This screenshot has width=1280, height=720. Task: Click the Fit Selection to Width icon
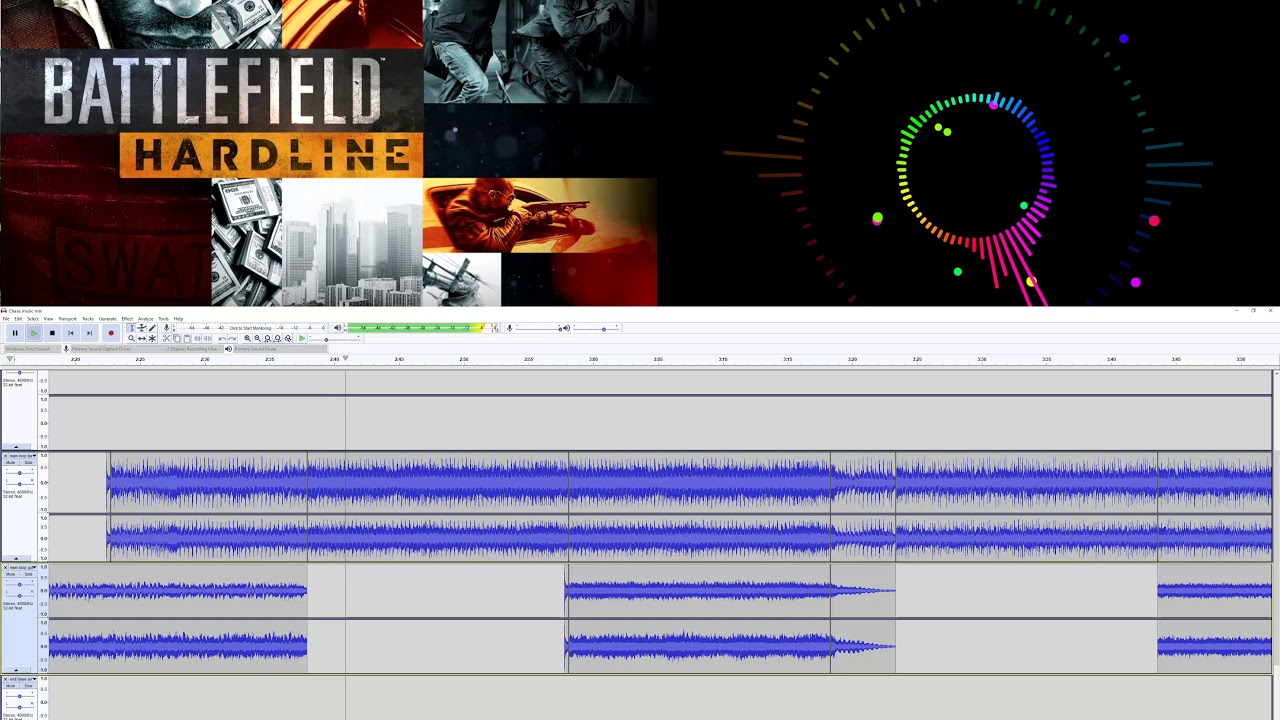click(x=267, y=339)
